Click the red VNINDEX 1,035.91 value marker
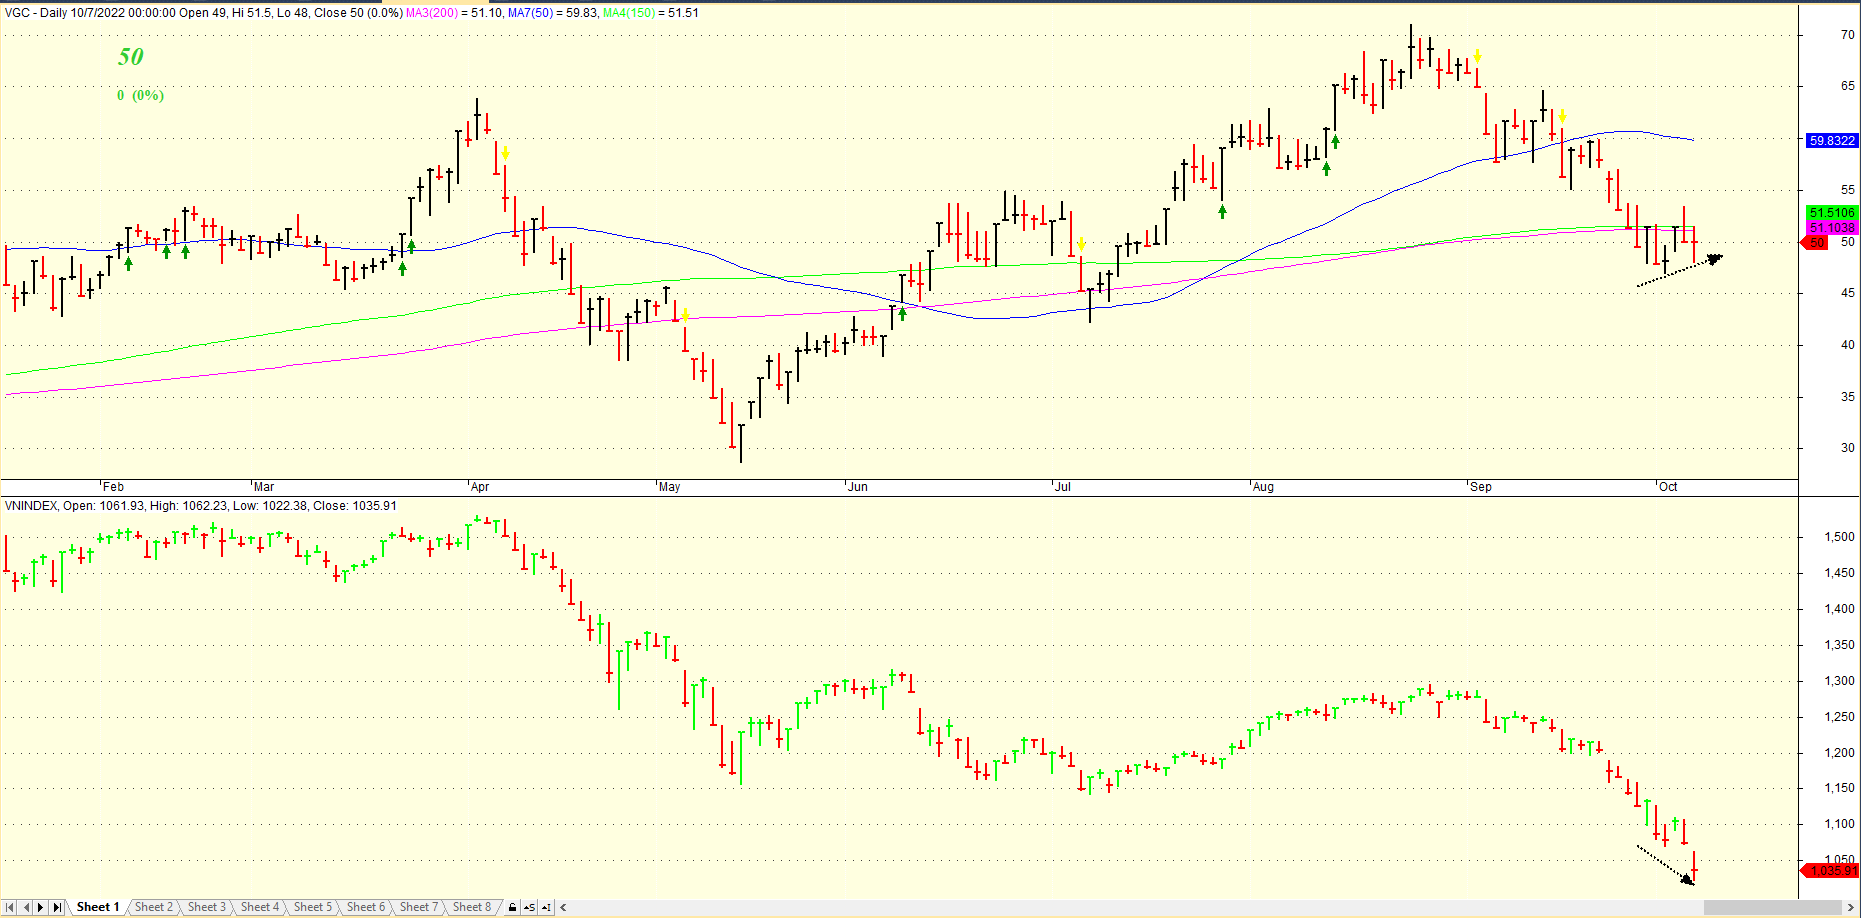The width and height of the screenshot is (1861, 918). pos(1830,871)
